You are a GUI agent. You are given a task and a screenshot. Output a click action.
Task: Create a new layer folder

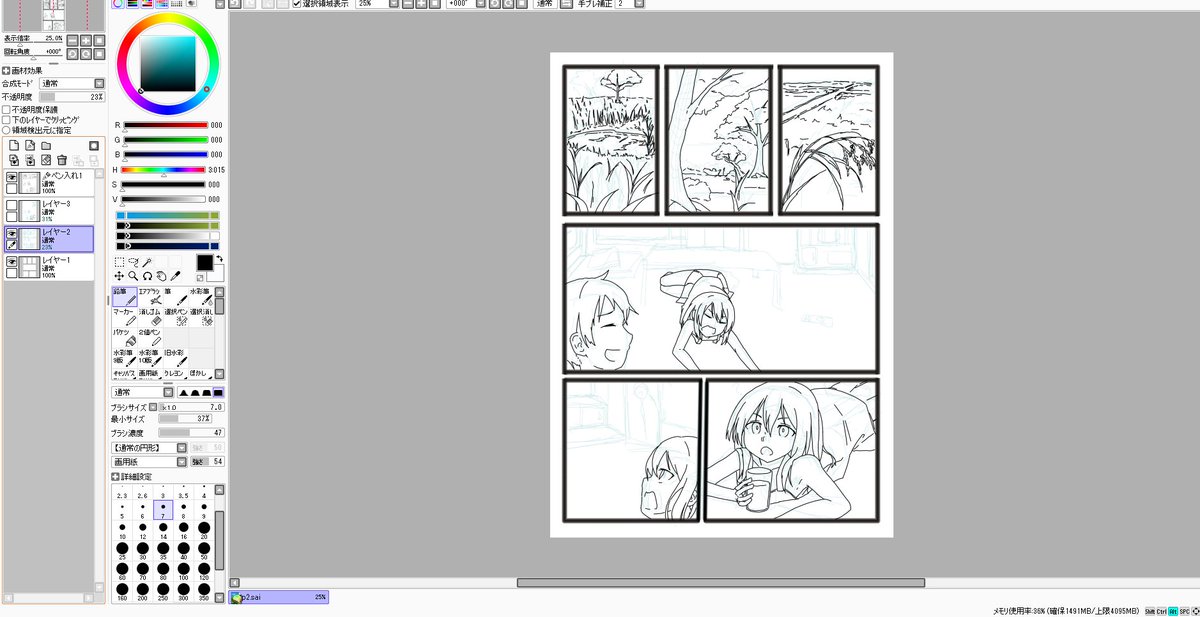click(46, 145)
